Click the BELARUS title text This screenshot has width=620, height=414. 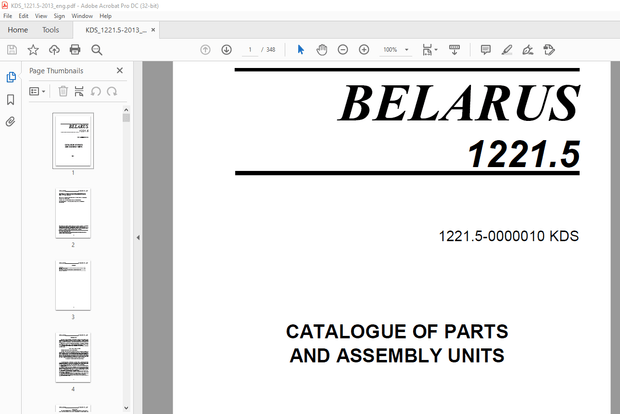(459, 103)
